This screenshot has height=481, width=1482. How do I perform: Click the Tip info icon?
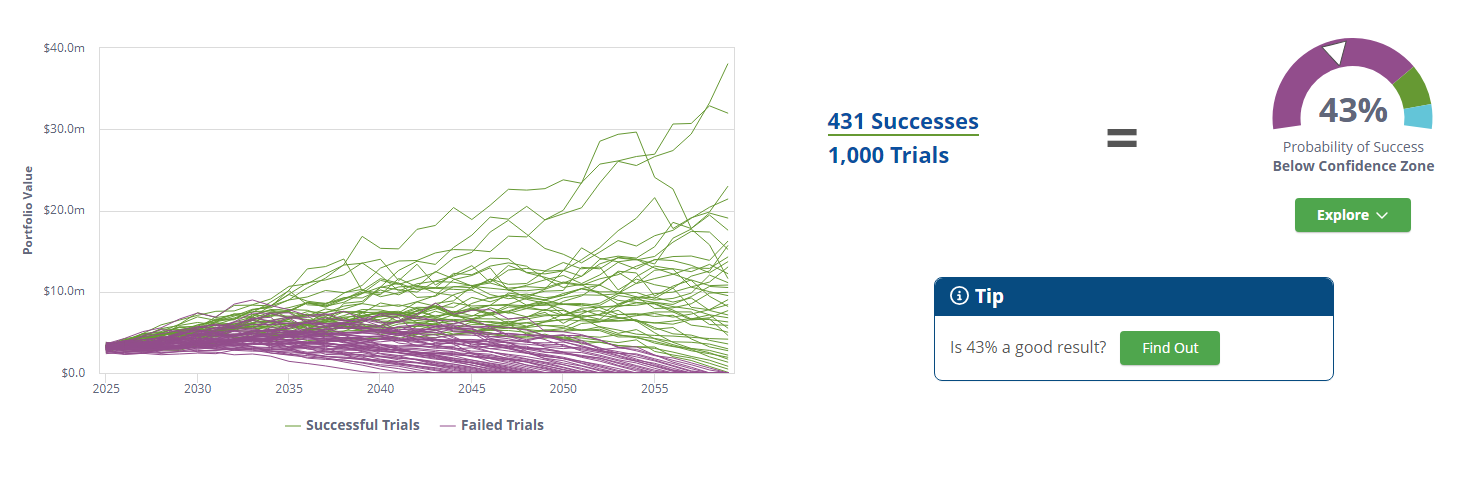959,296
